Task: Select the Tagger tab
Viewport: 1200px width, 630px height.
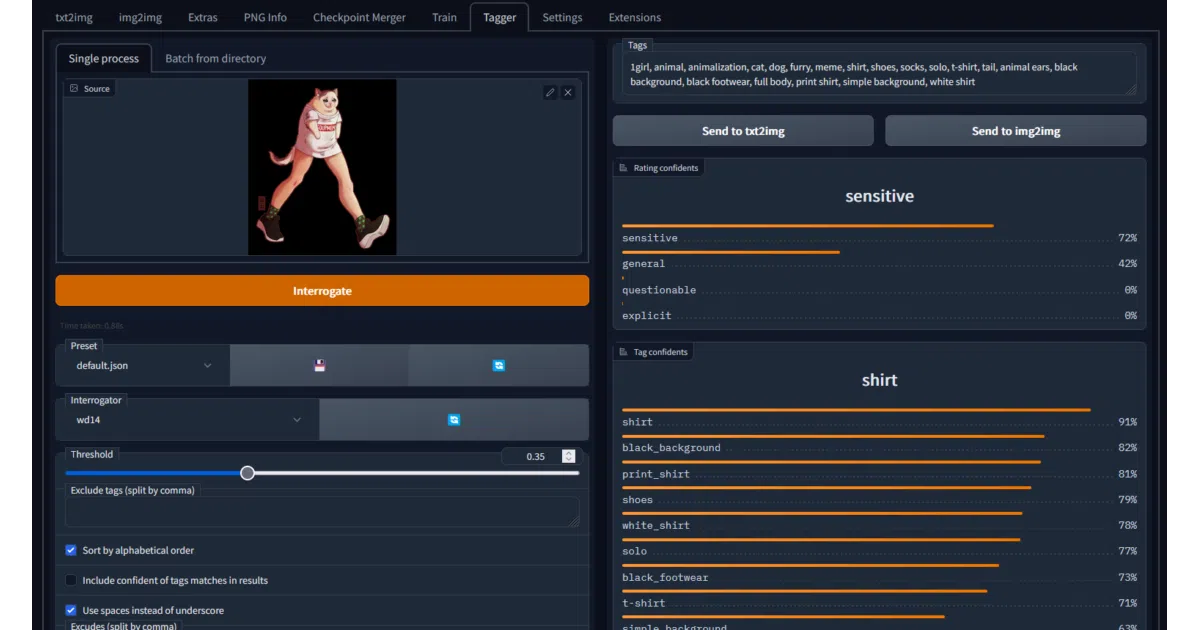Action: coord(500,17)
